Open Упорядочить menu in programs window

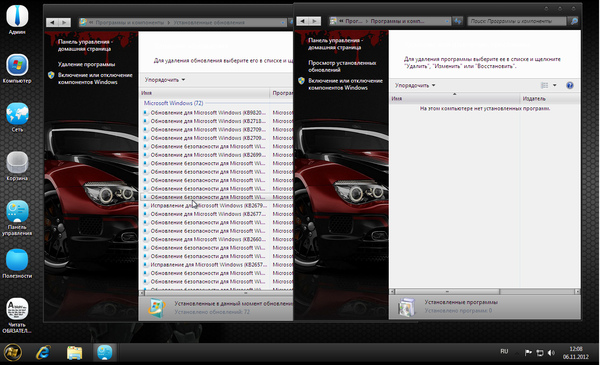pos(415,85)
